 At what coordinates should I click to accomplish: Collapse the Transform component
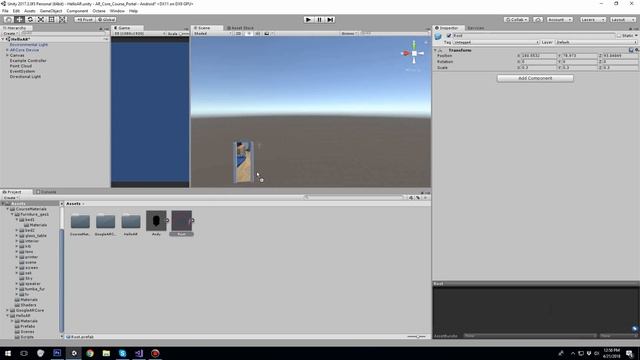pyautogui.click(x=436, y=50)
